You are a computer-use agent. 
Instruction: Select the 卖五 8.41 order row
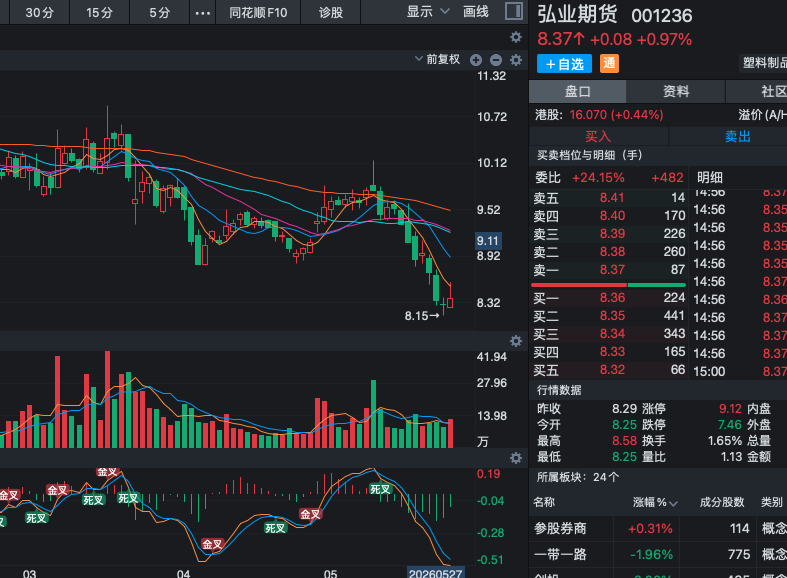(x=609, y=198)
